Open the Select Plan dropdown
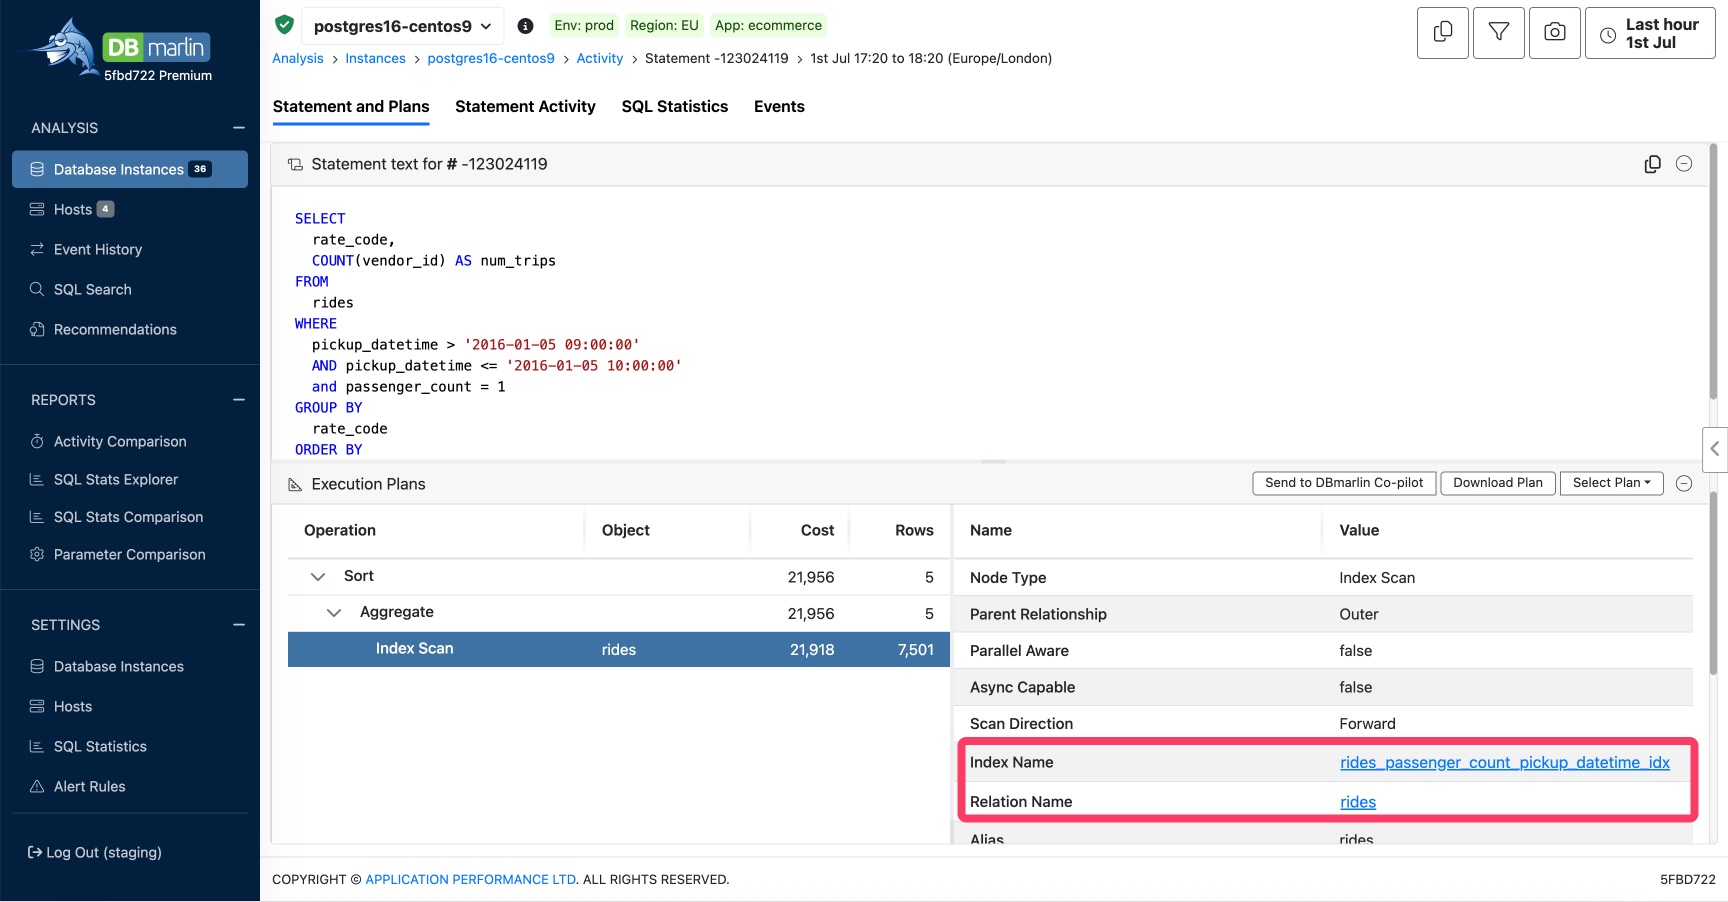 coord(1611,483)
